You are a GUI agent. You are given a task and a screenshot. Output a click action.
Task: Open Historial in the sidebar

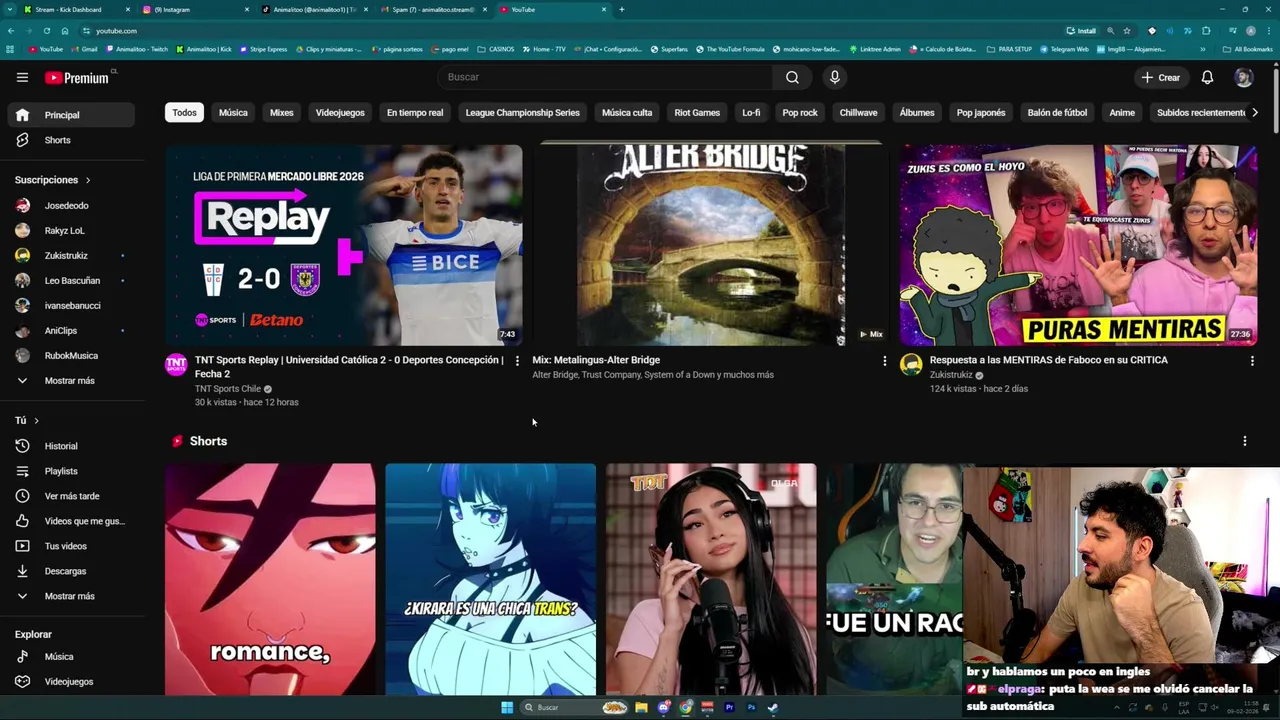(x=71, y=446)
